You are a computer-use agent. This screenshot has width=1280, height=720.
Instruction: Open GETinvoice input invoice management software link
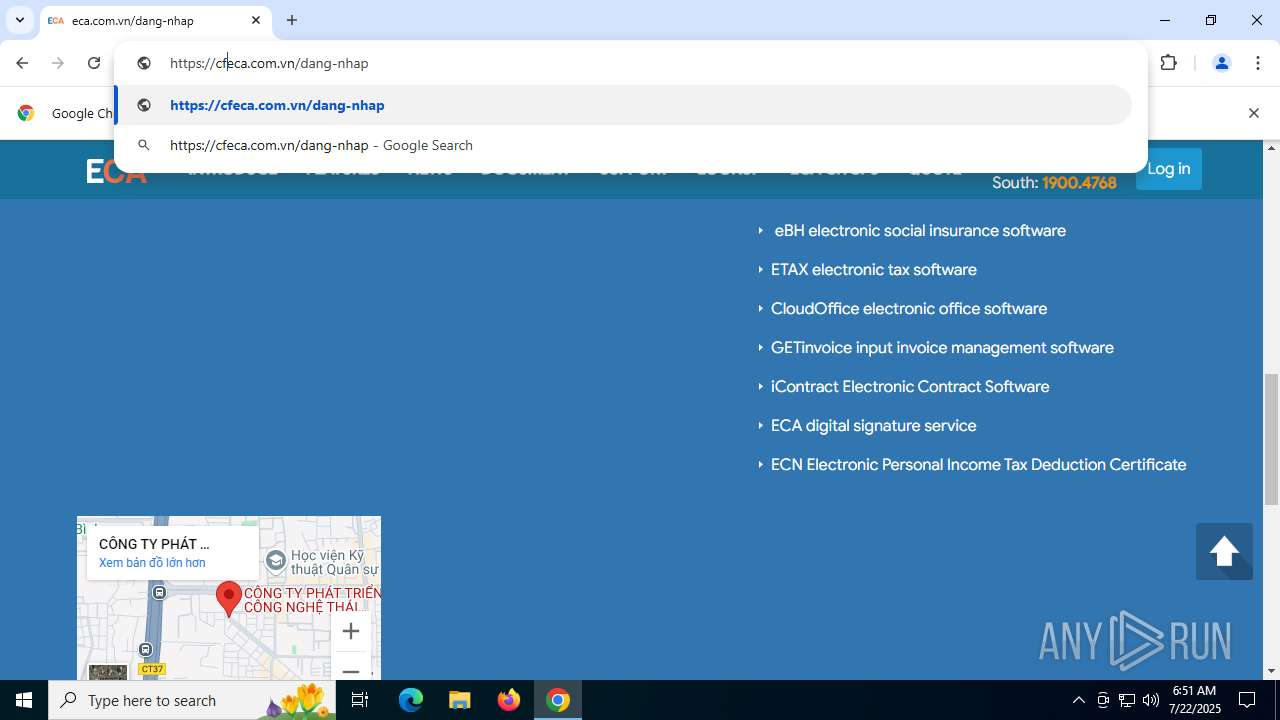point(942,348)
